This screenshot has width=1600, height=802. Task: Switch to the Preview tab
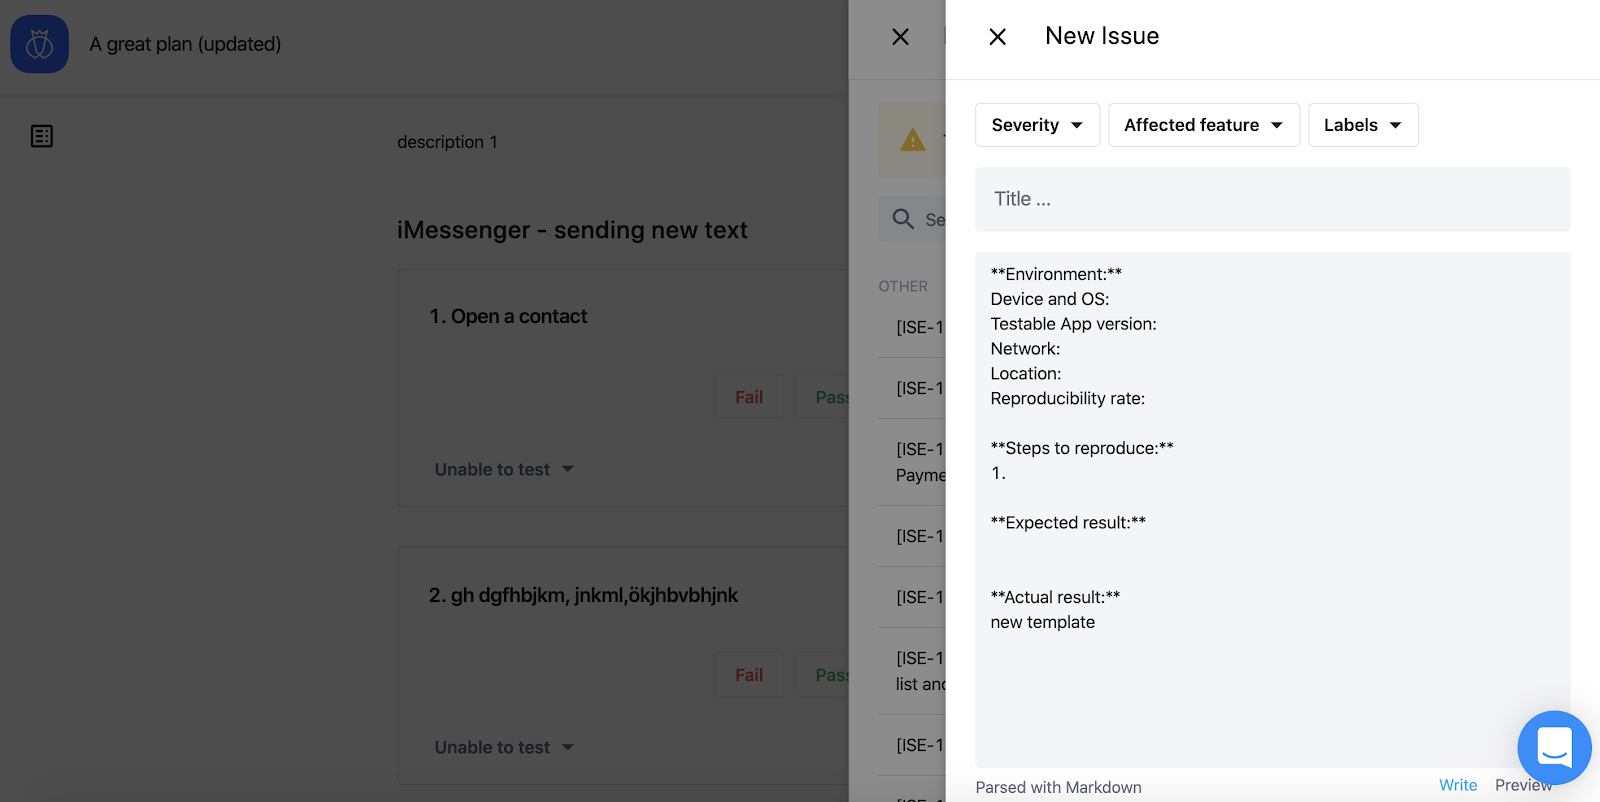pos(1523,785)
